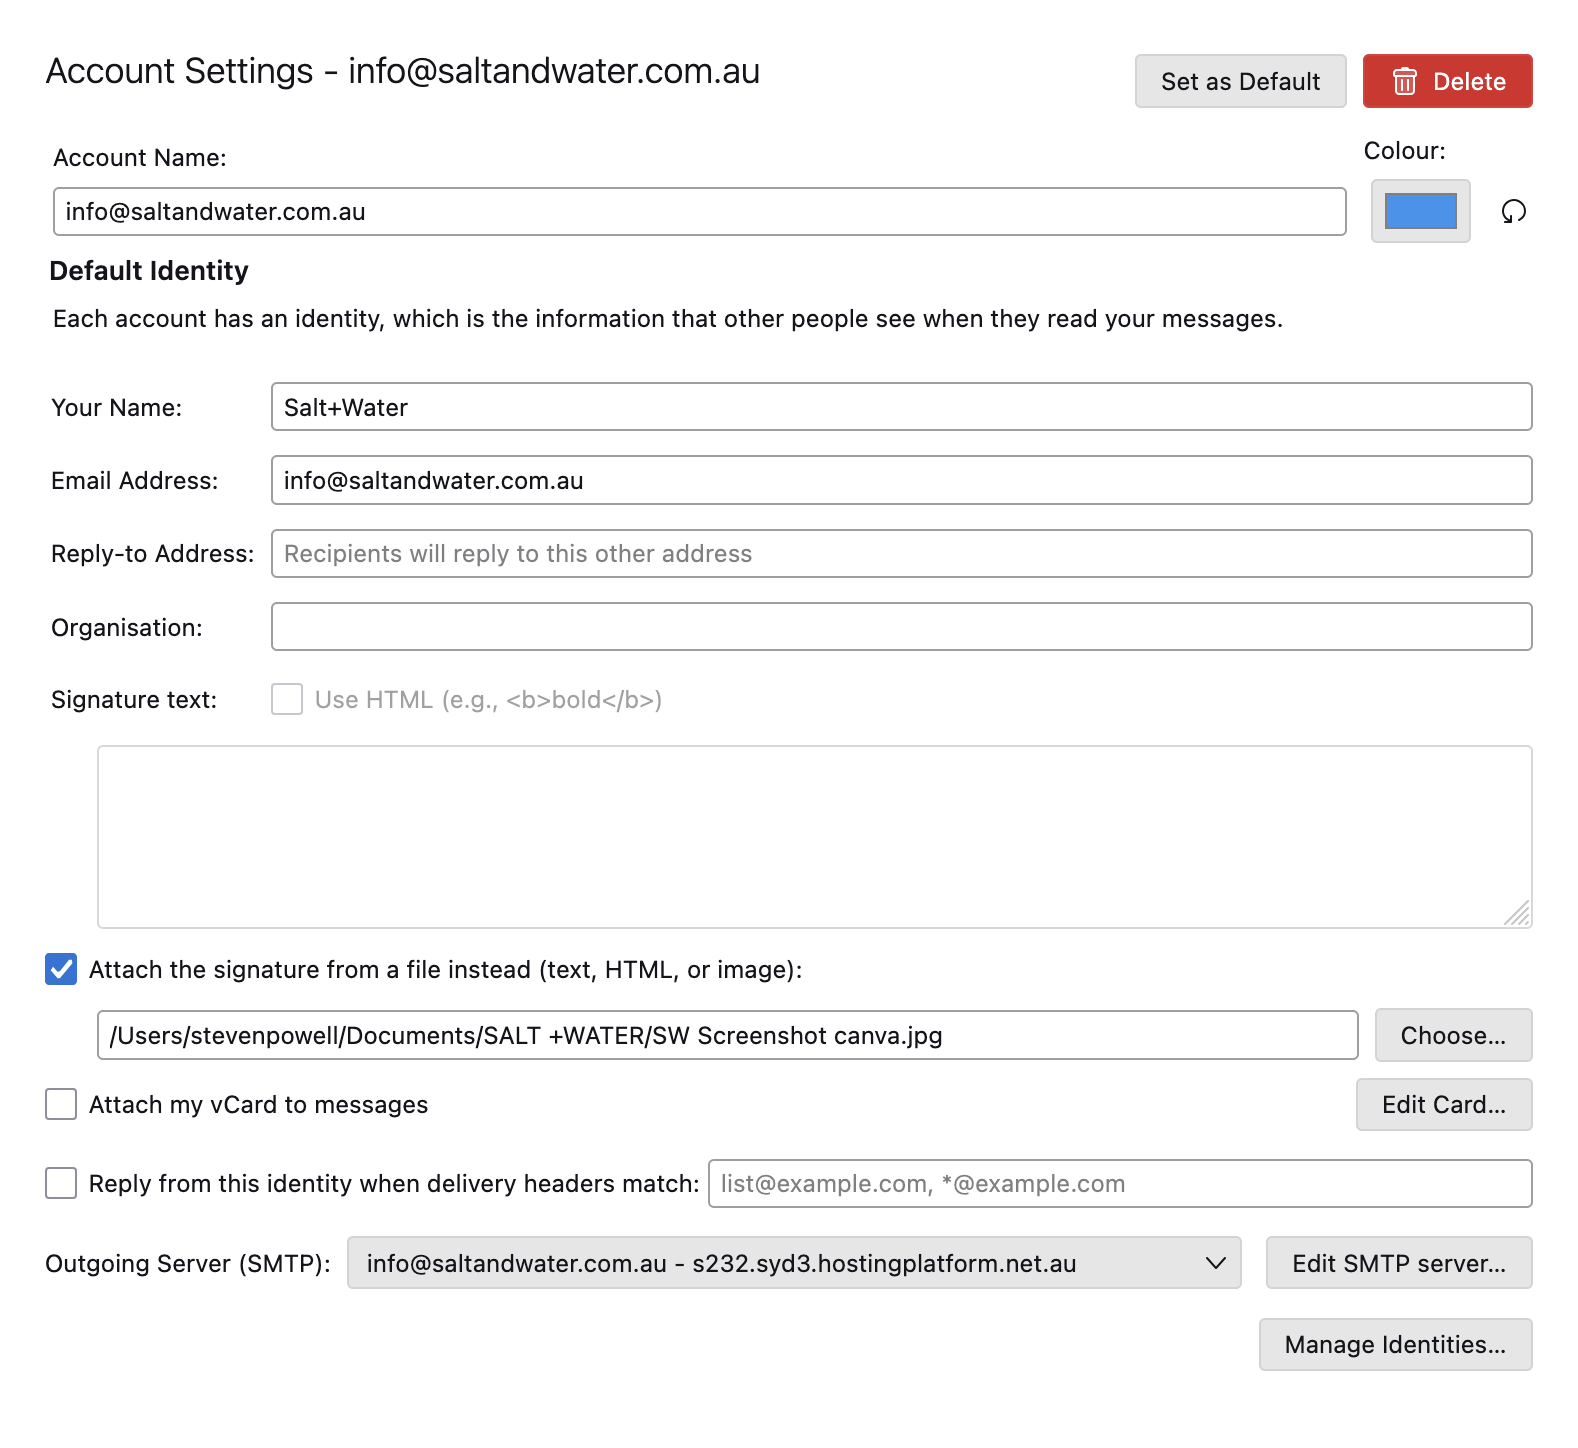Viewport: 1578px width, 1448px height.
Task: Open Edit Card... dialog
Action: 1443,1104
